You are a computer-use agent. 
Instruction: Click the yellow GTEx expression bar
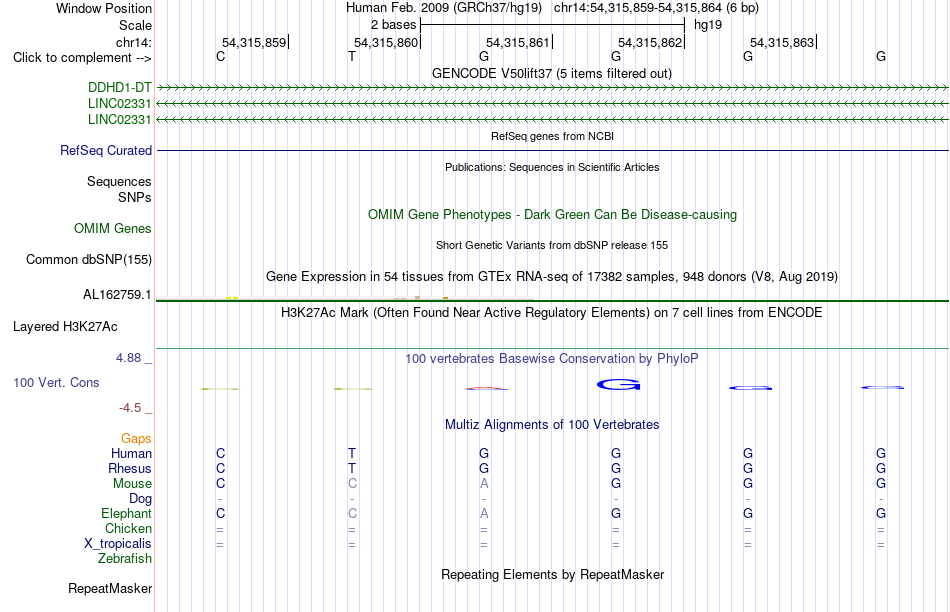(232, 298)
